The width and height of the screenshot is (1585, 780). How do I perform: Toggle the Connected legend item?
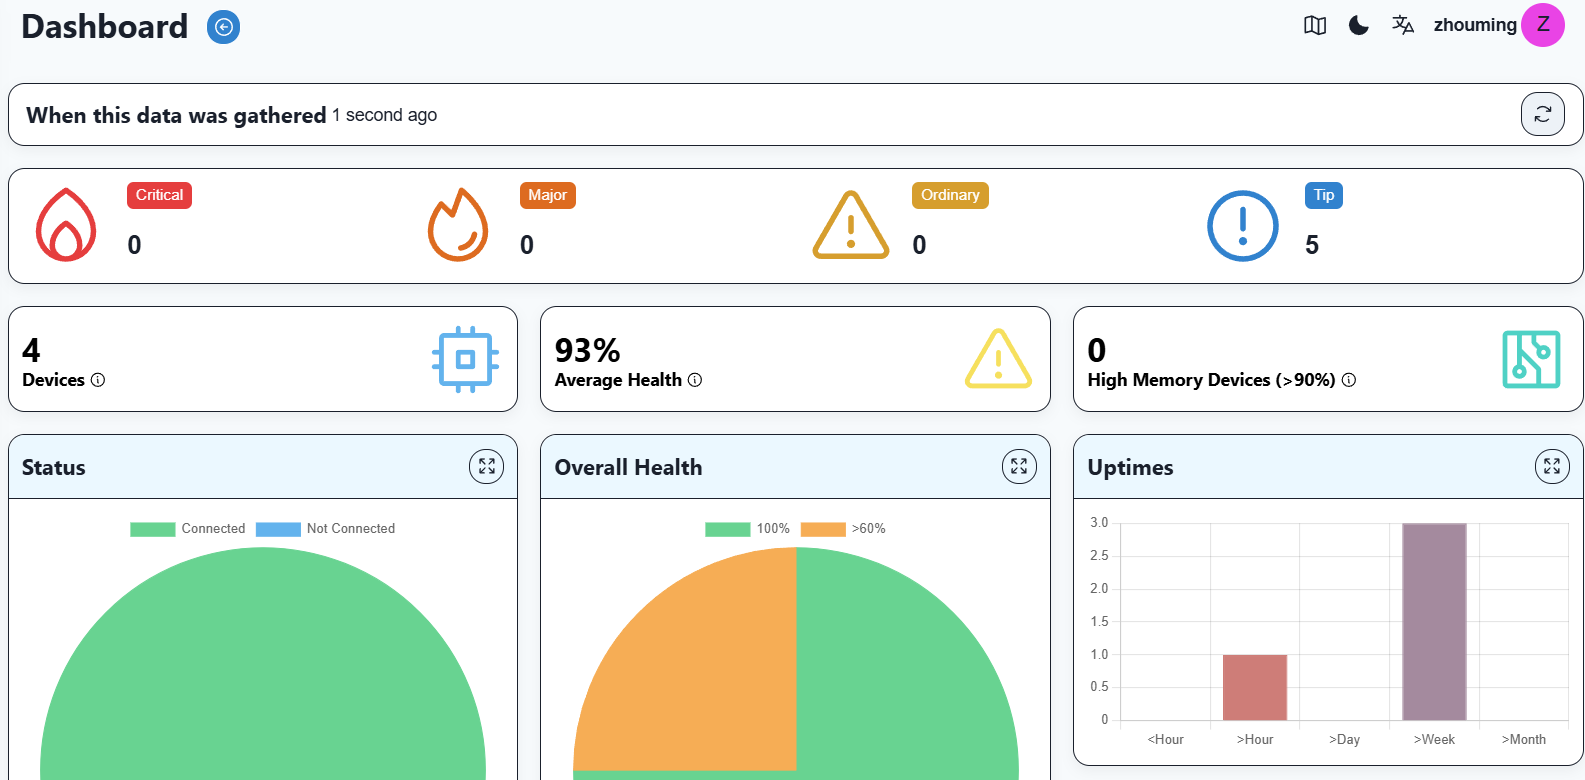188,529
